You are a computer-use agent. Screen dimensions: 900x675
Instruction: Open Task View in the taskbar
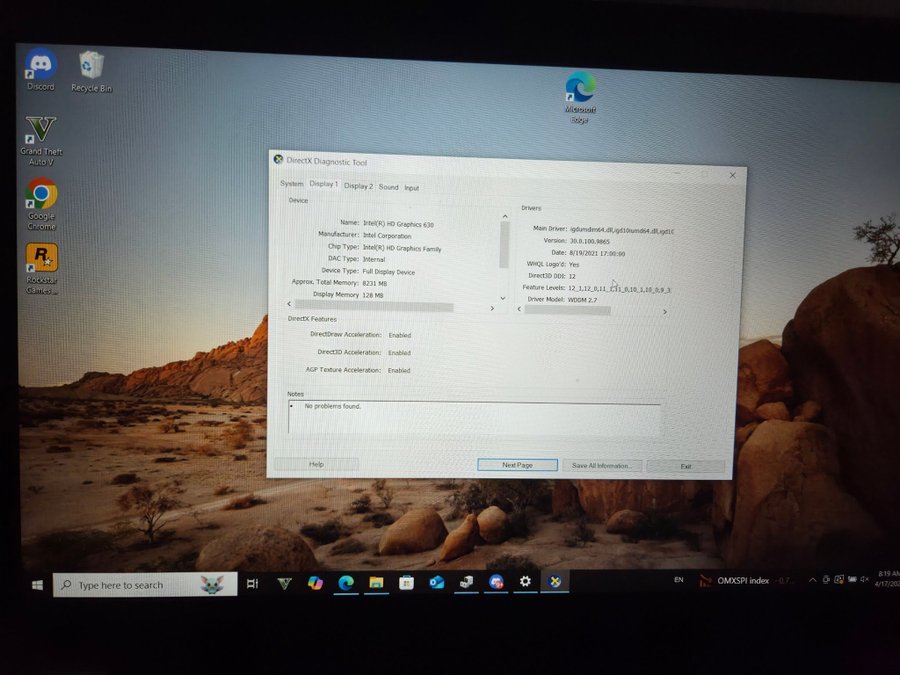[253, 584]
